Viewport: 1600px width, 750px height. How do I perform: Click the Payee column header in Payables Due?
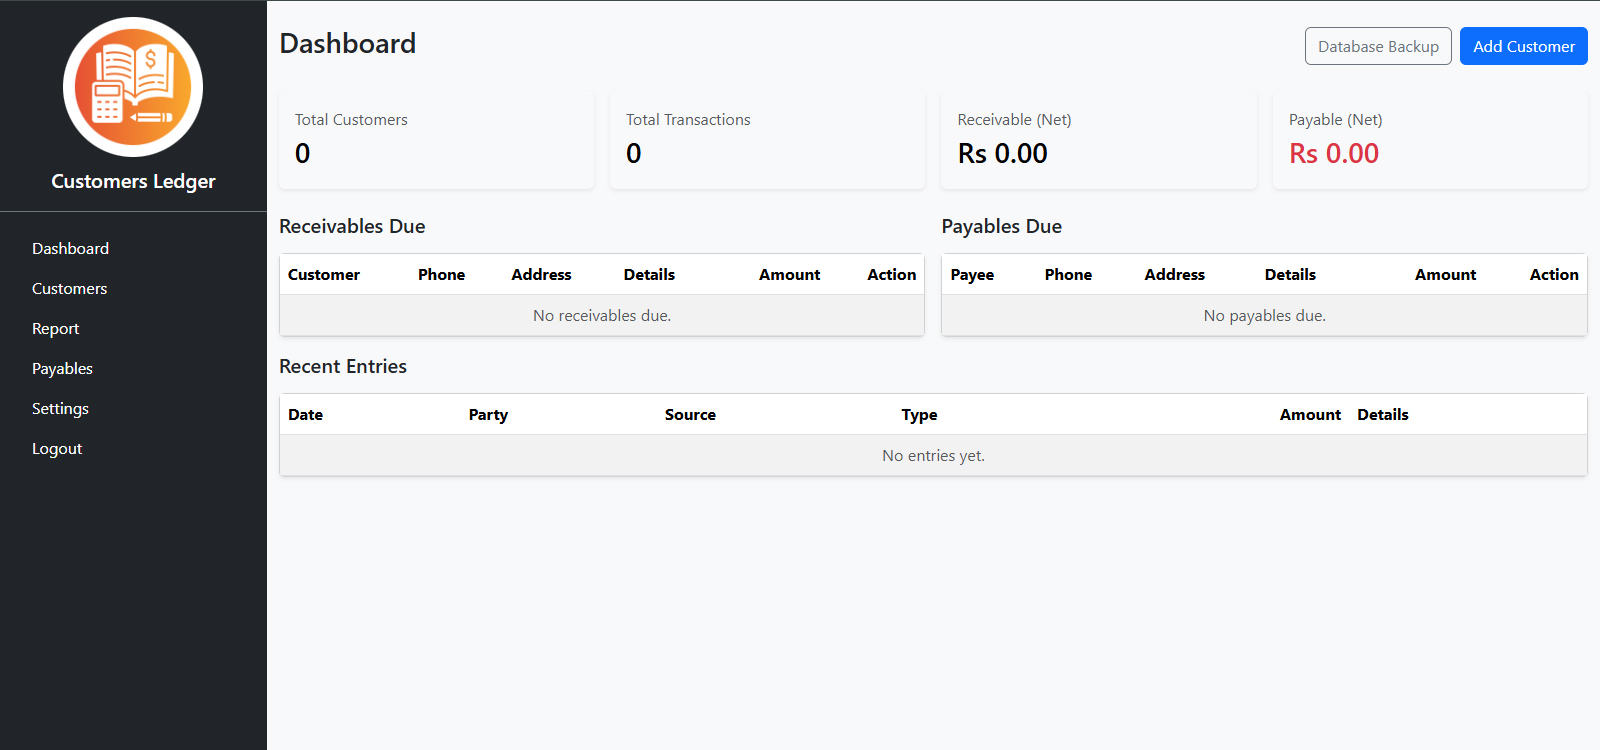tap(972, 274)
